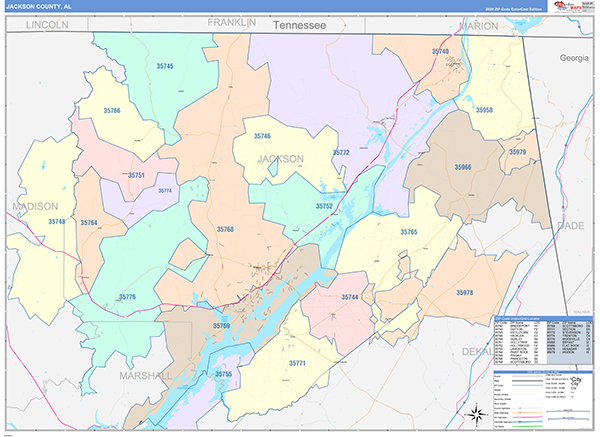Click the MADISON county label
This screenshot has height=437, width=600.
coord(35,207)
